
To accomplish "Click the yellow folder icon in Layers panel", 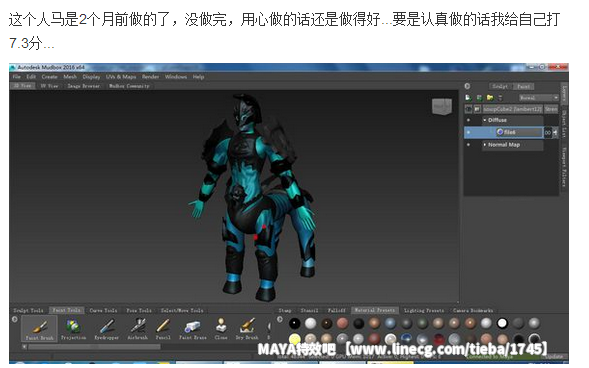I will coord(490,98).
